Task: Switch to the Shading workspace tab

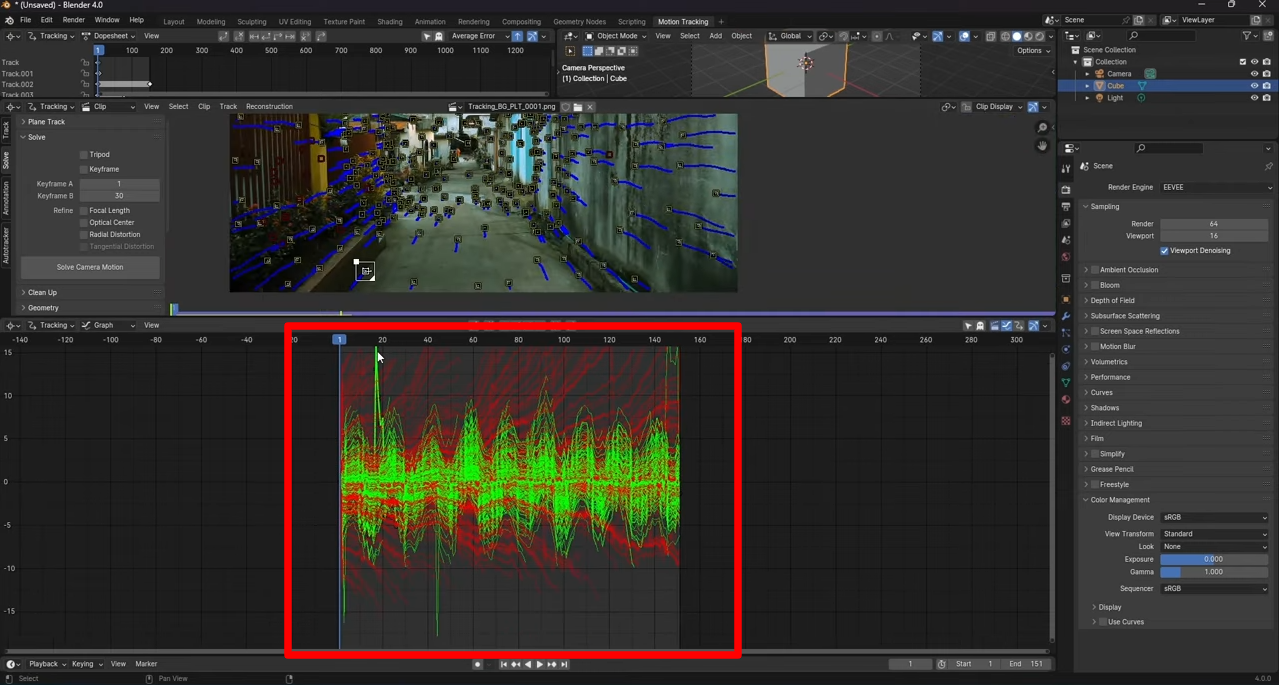Action: click(390, 21)
